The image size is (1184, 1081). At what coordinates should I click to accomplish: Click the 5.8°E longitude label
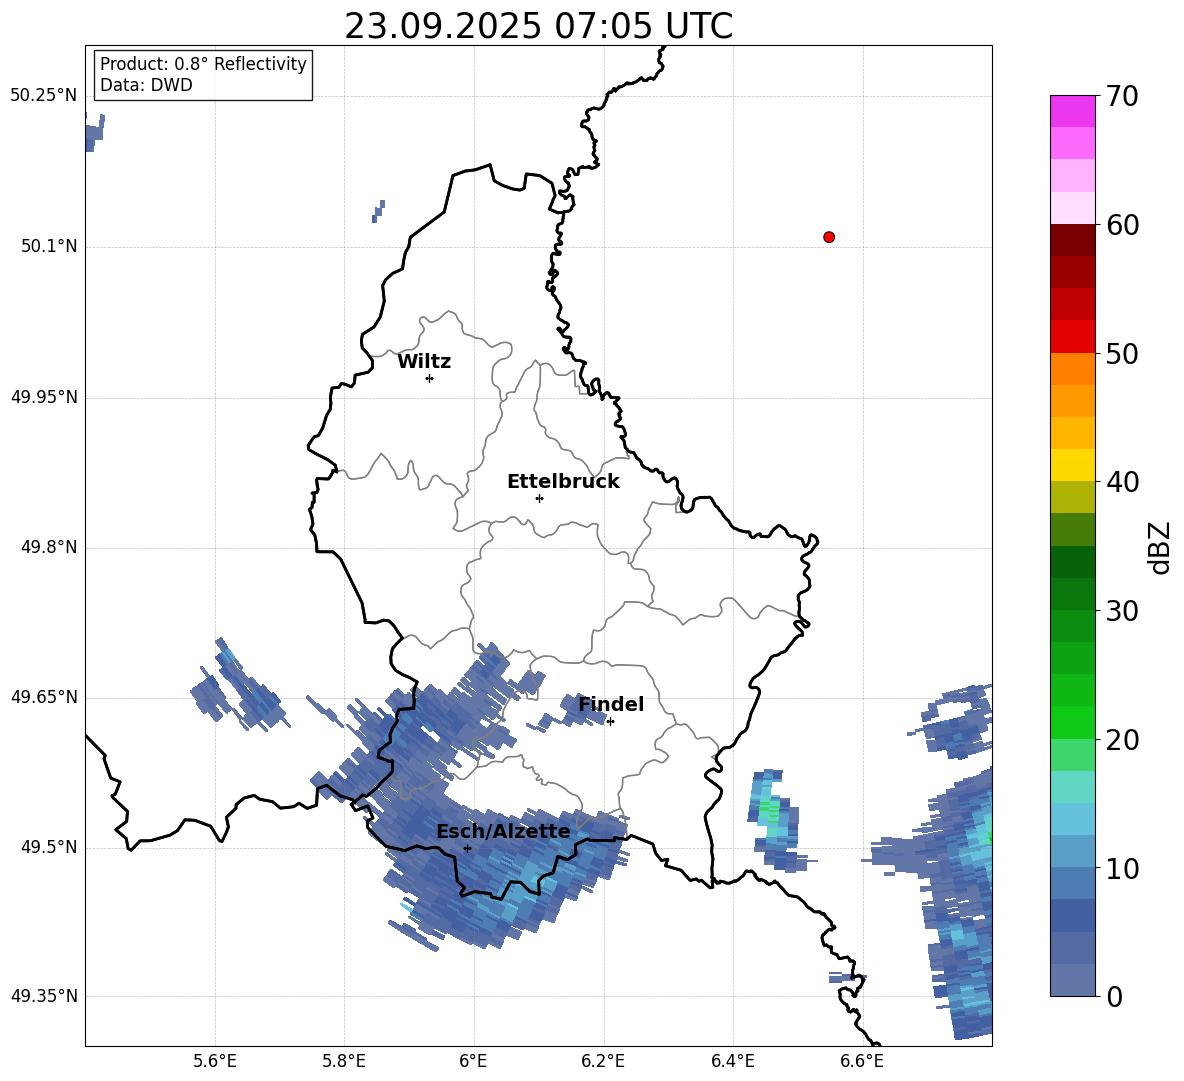[344, 1061]
